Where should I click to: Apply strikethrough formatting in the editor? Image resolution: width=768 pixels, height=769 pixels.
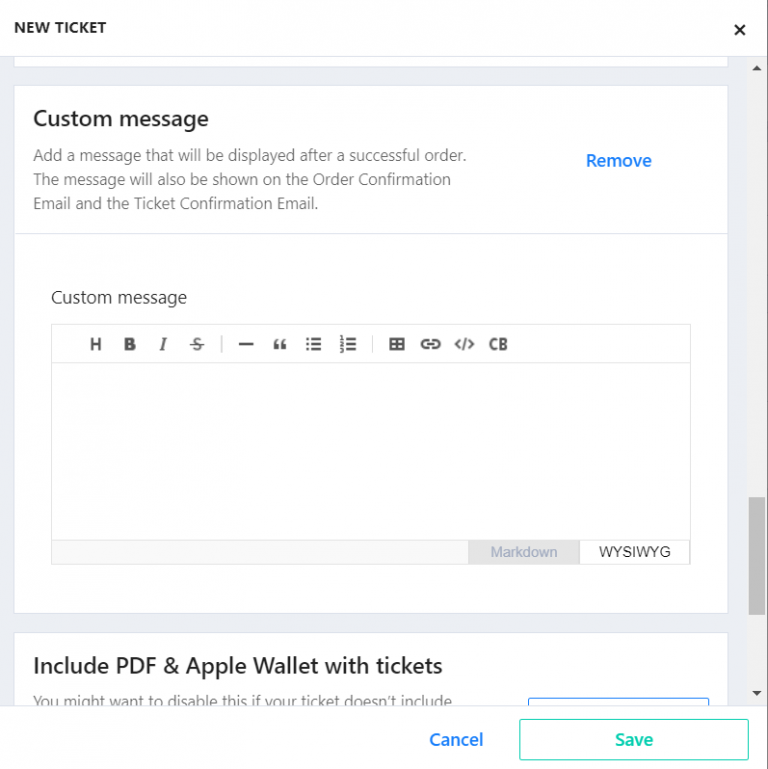point(197,344)
